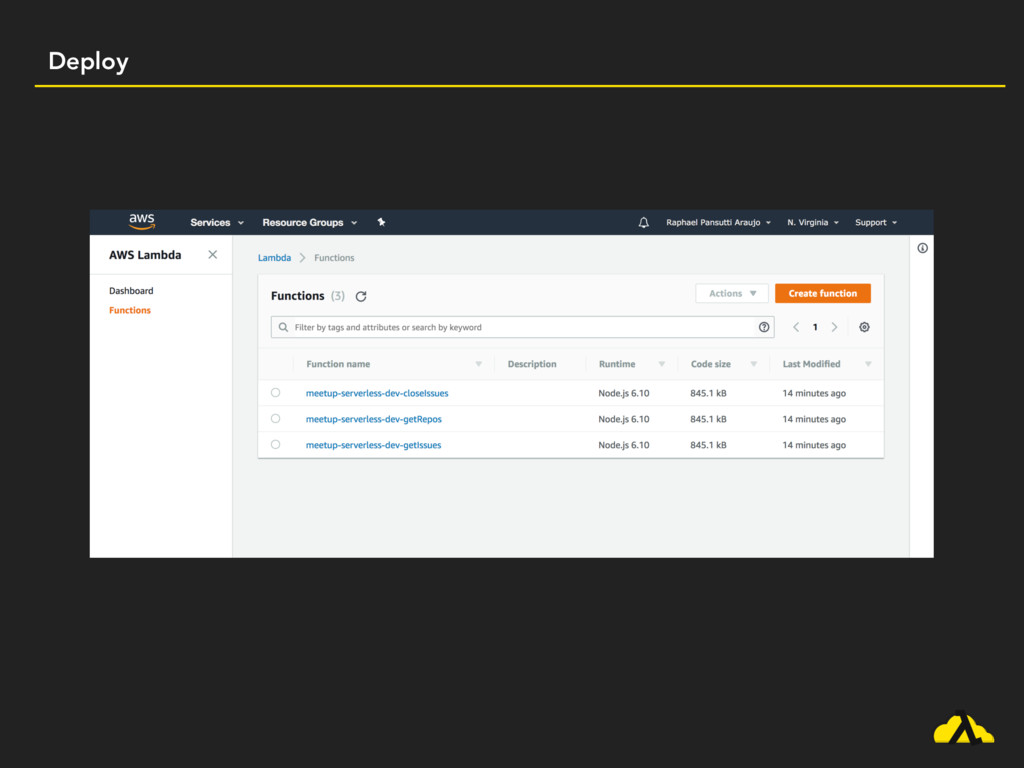Image resolution: width=1024 pixels, height=768 pixels.
Task: Open the search help question icon
Action: [x=764, y=327]
